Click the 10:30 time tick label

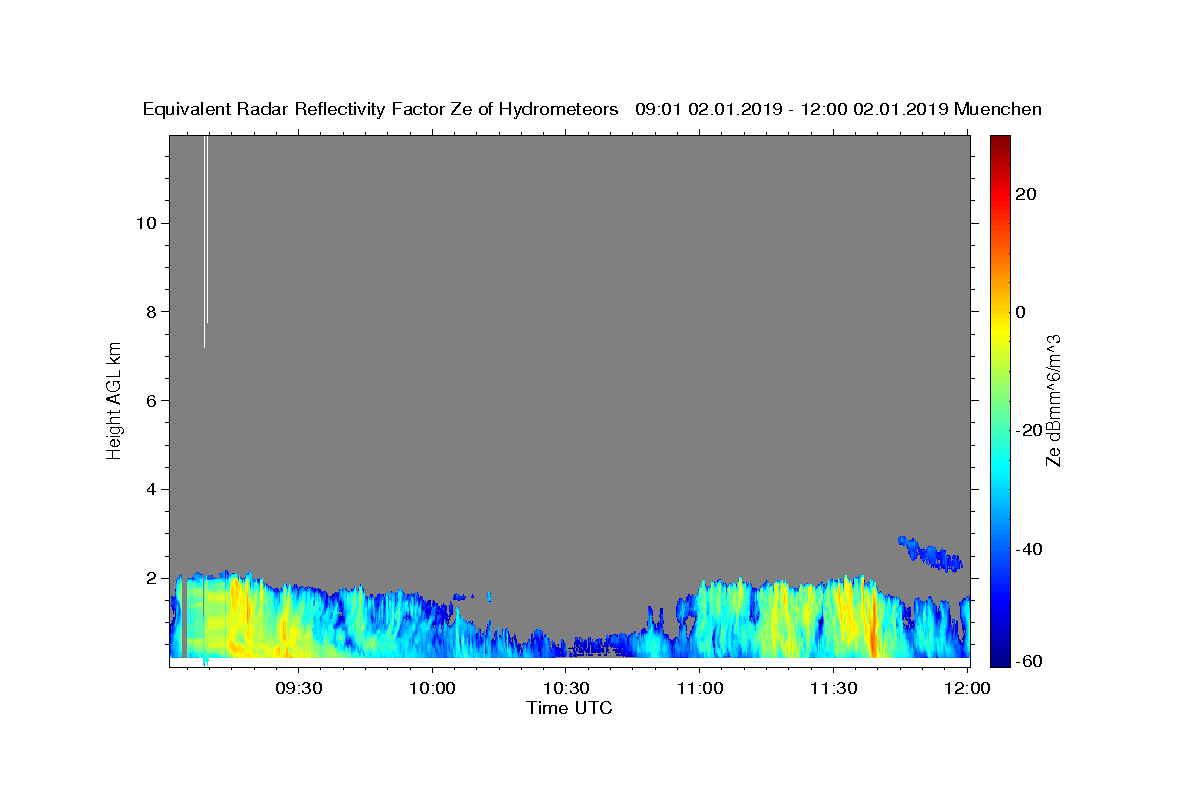click(566, 688)
